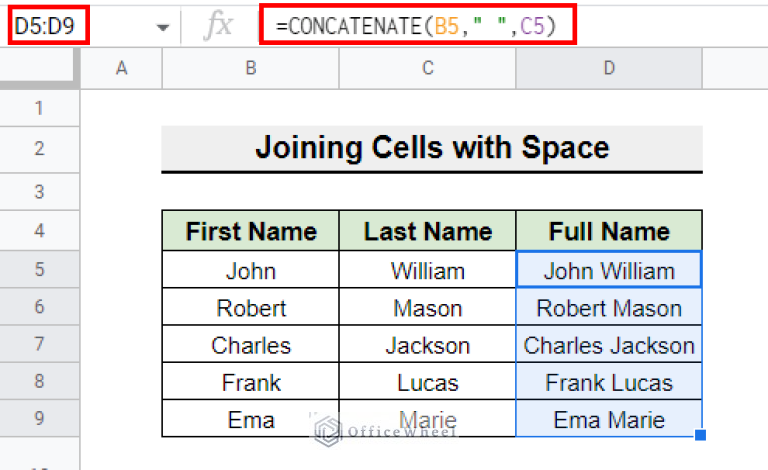This screenshot has width=768, height=470.
Task: Click the fx function icon
Action: (218, 24)
